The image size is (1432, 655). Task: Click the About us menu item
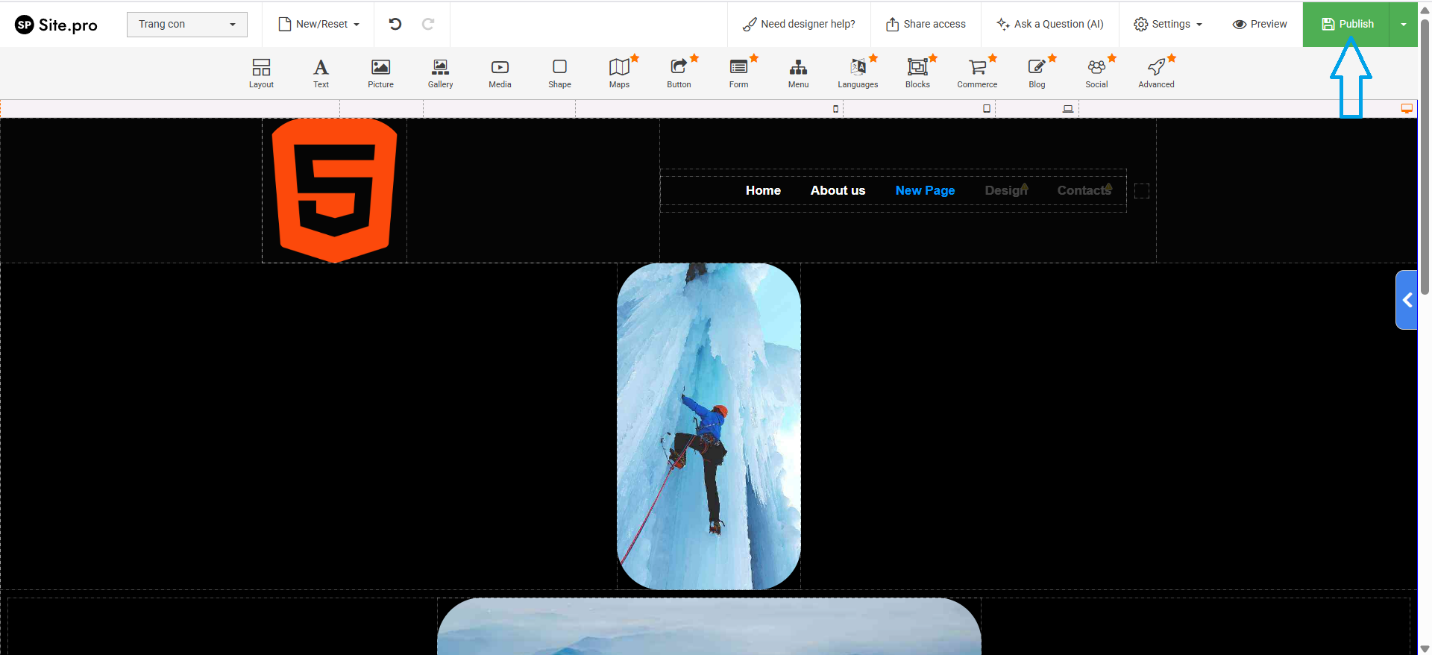click(837, 190)
